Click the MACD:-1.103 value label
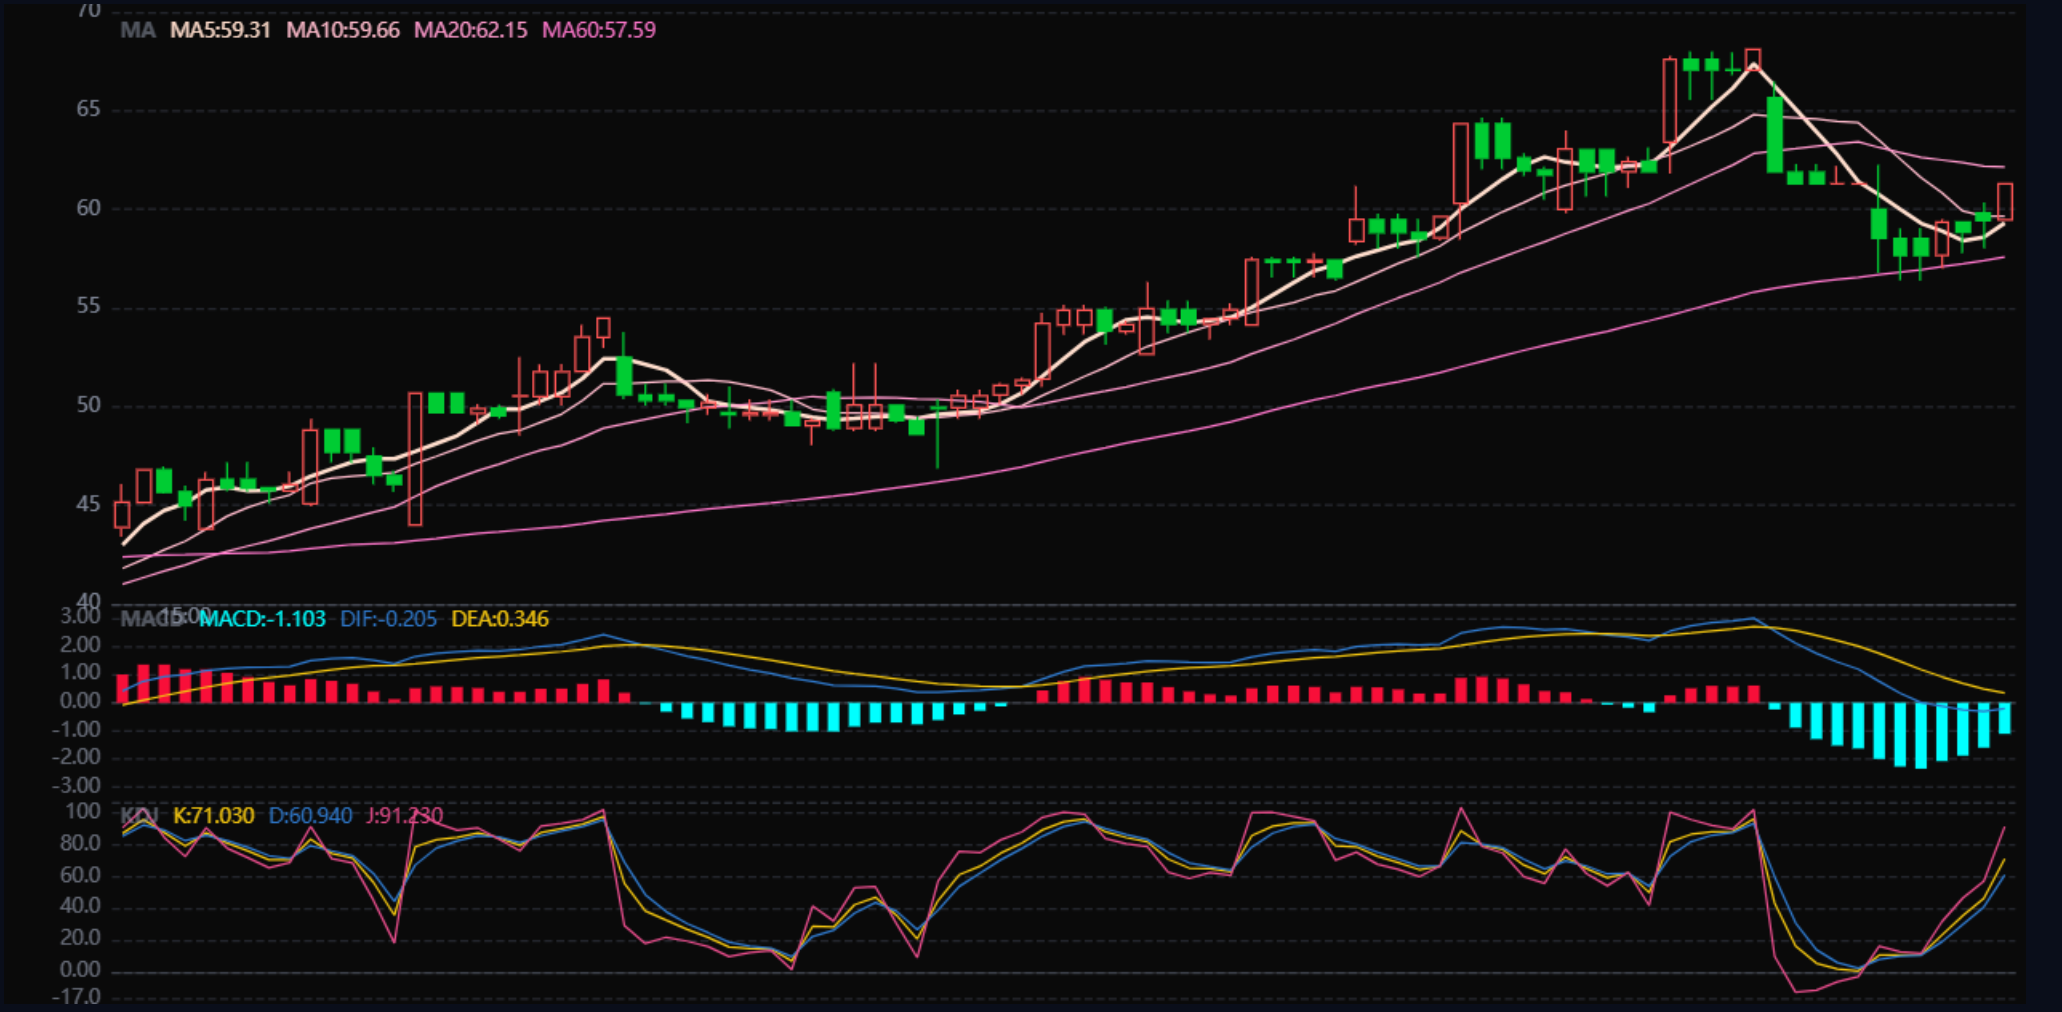 point(262,619)
